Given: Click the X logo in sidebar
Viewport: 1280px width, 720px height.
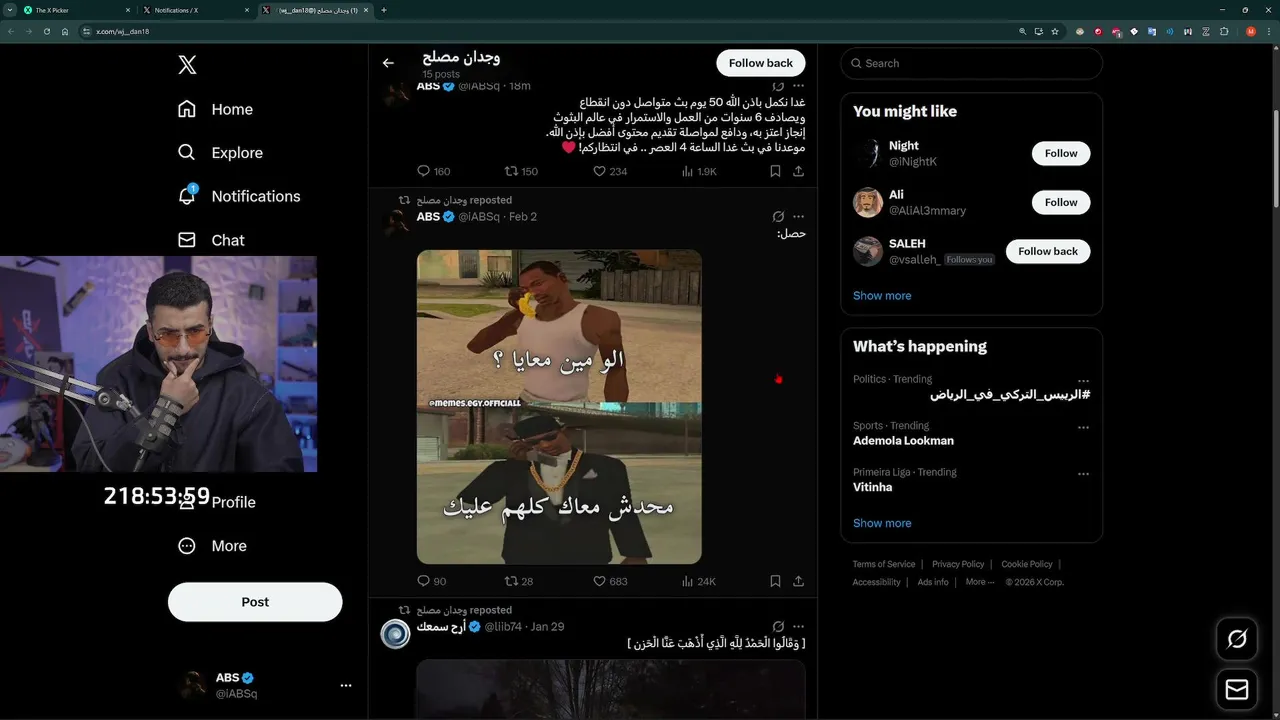Looking at the screenshot, I should point(187,65).
